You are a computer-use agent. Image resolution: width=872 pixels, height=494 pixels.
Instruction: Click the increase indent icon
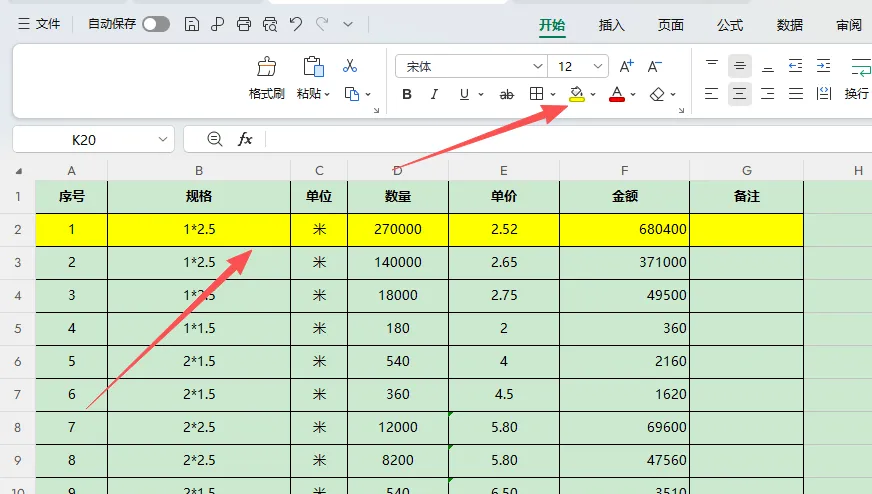coord(824,66)
